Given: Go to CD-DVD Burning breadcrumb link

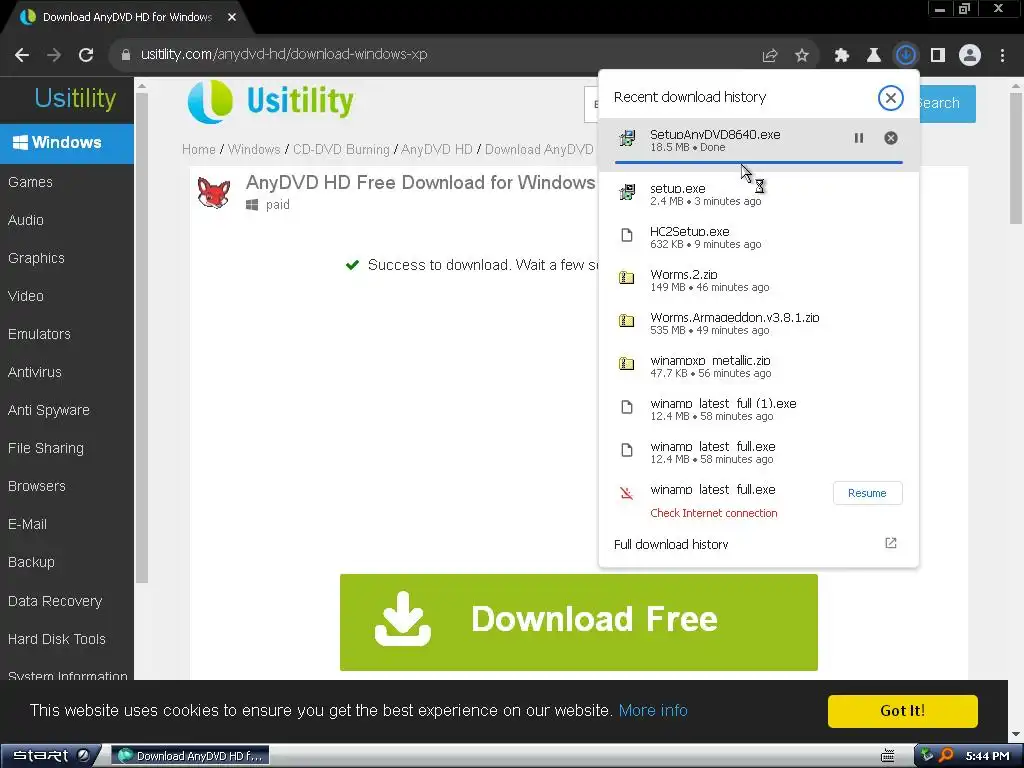Looking at the screenshot, I should tap(341, 150).
